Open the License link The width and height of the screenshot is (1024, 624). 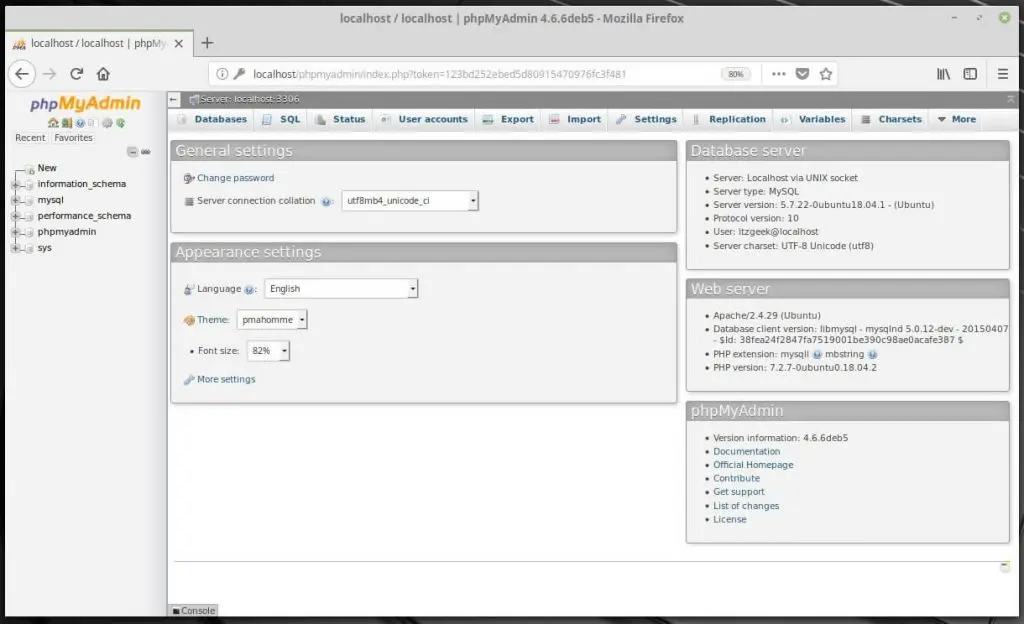pos(729,520)
